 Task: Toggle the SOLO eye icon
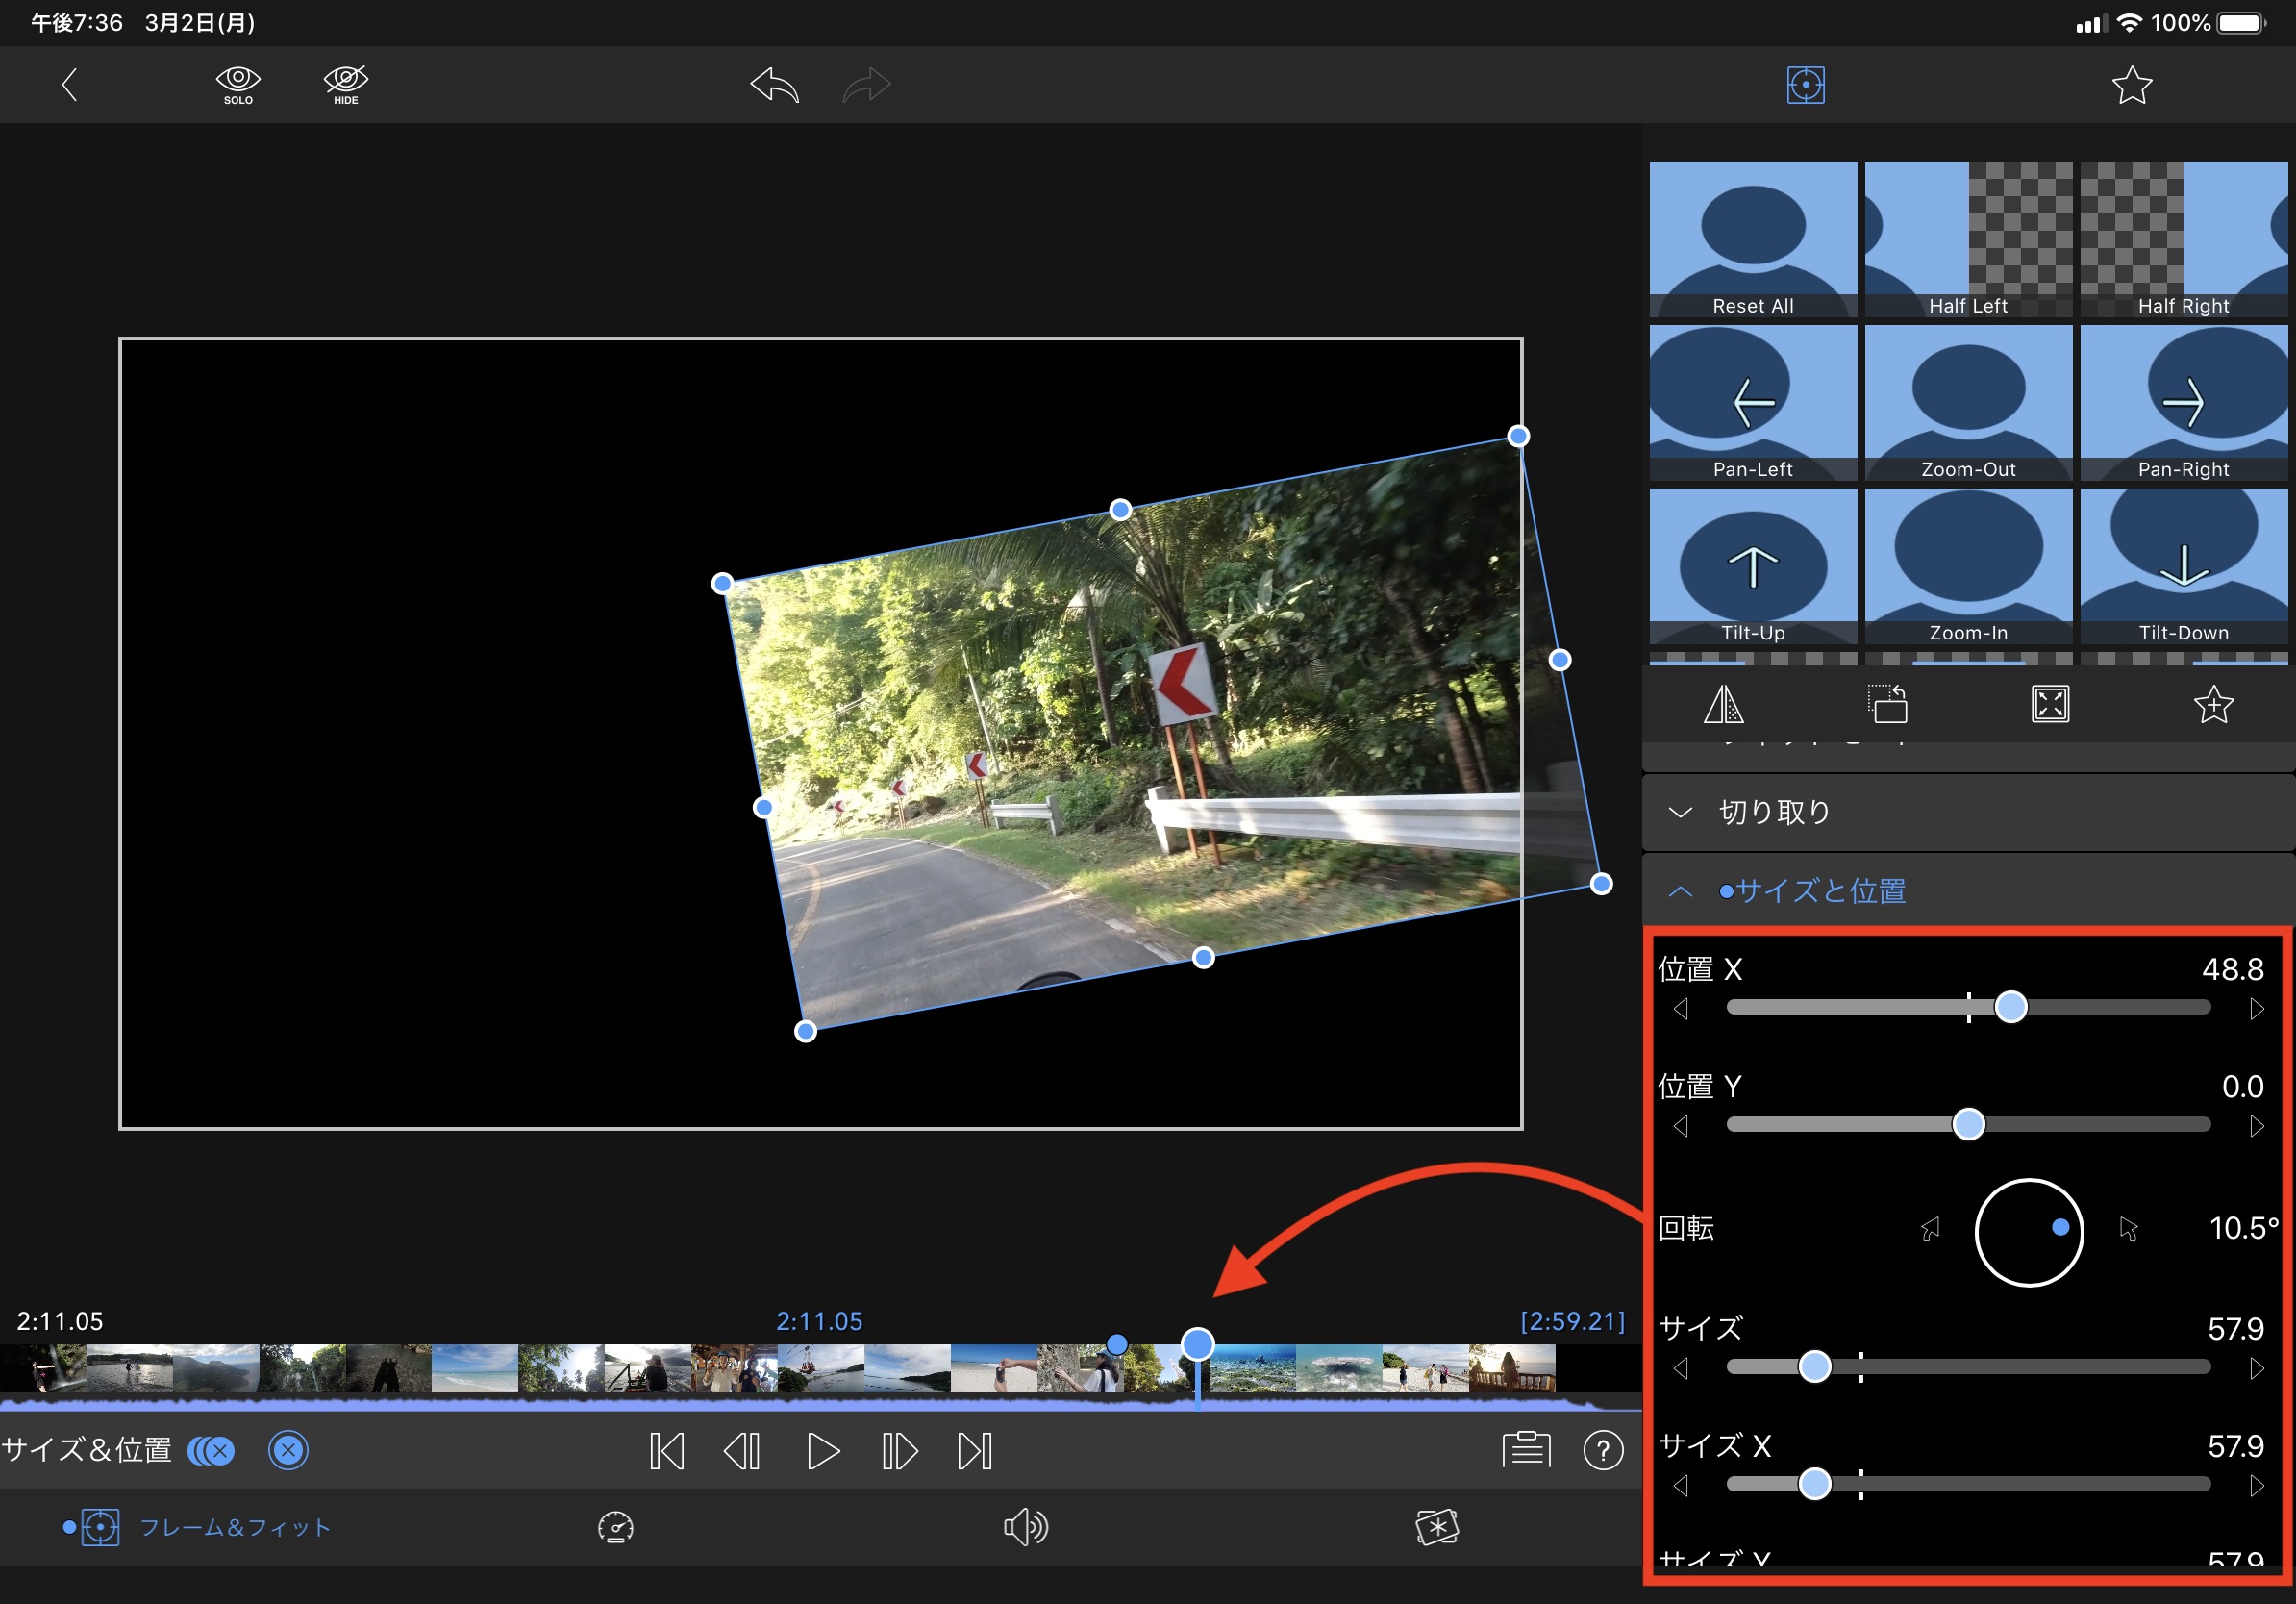238,84
